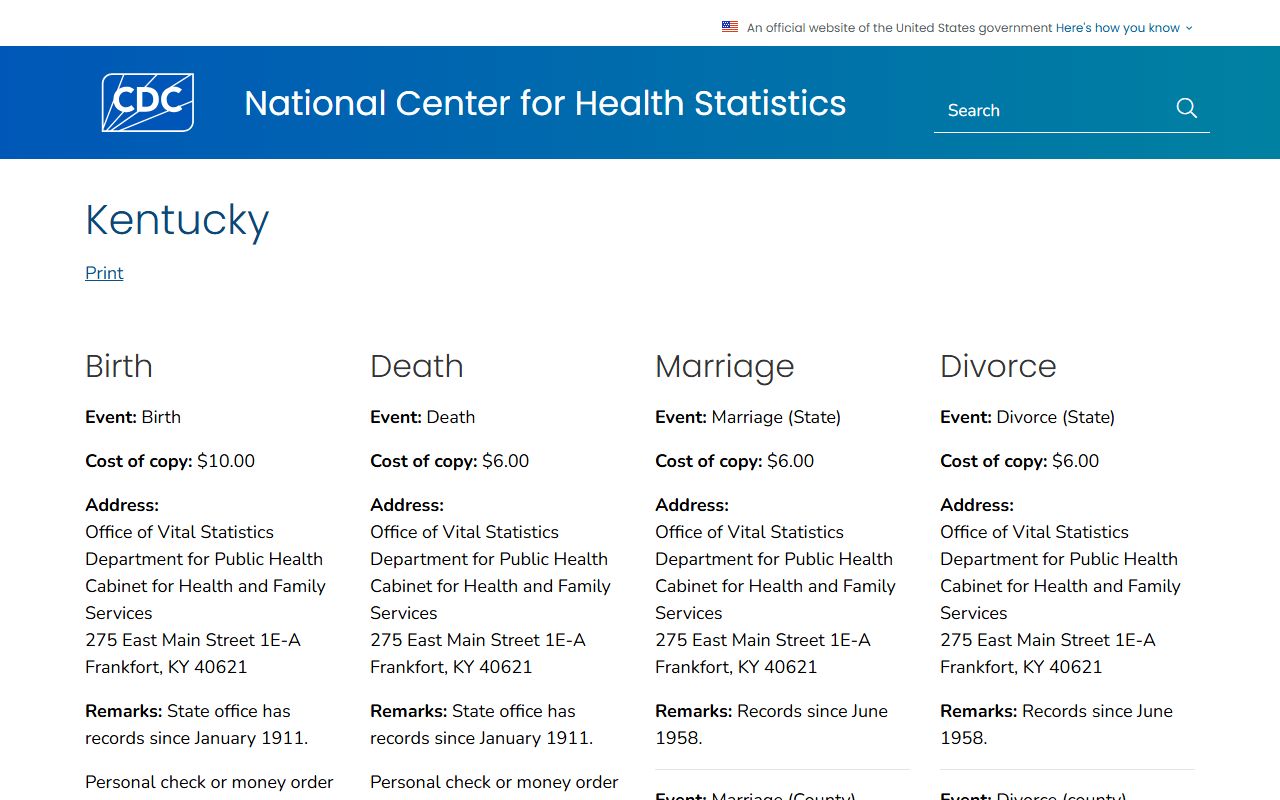Viewport: 1280px width, 800px height.
Task: Click the Death cost of copy $6.00
Action: coord(450,461)
